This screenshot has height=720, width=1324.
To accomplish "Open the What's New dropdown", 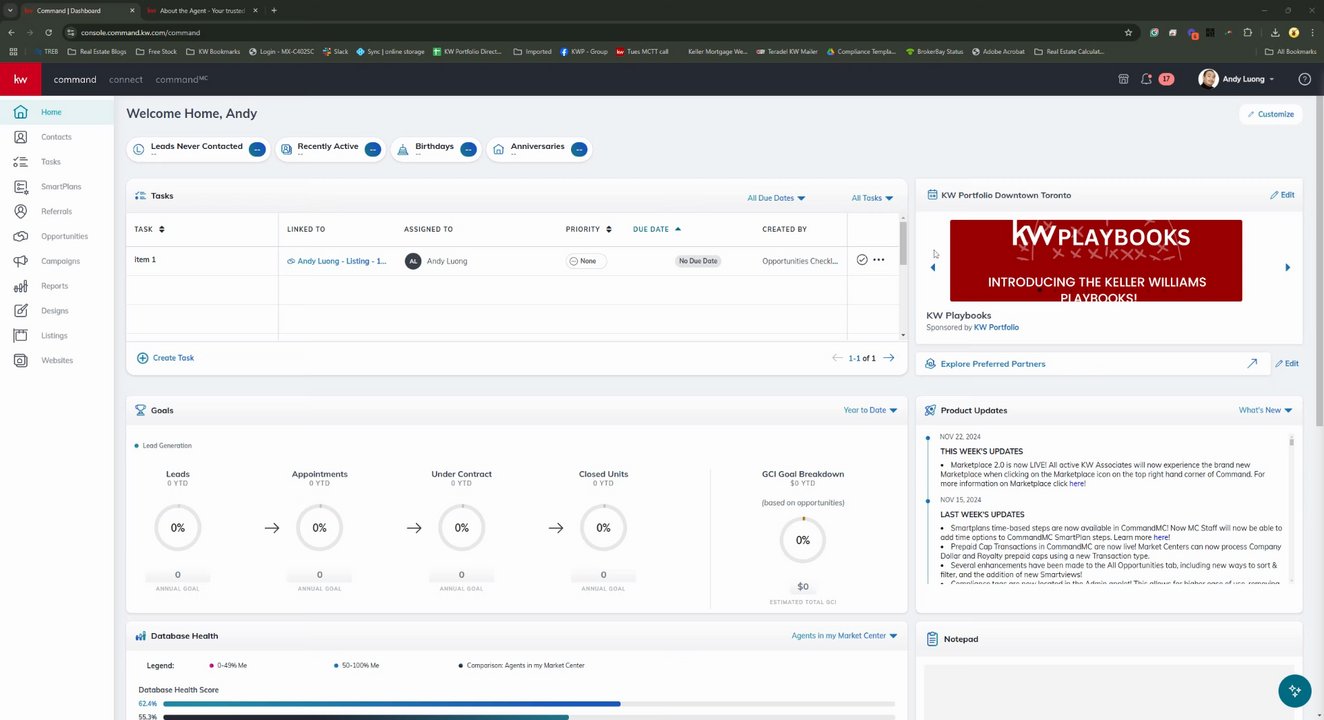I will pos(1265,410).
